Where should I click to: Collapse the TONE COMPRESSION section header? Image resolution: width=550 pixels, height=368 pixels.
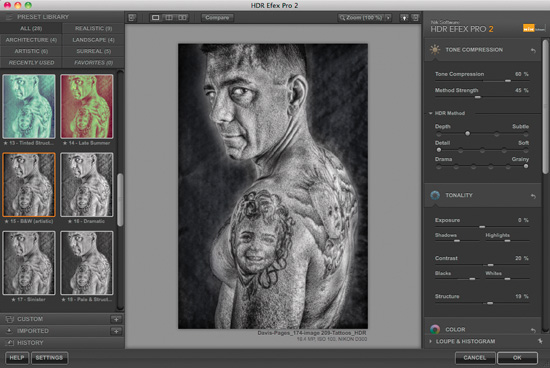[x=483, y=50]
